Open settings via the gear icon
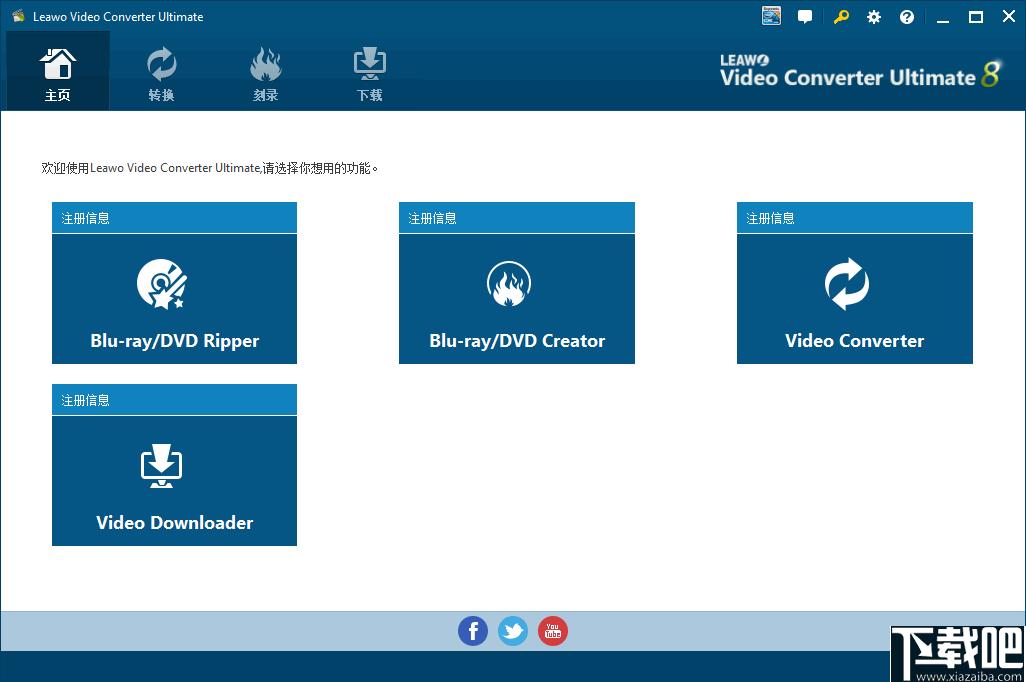 (x=874, y=17)
